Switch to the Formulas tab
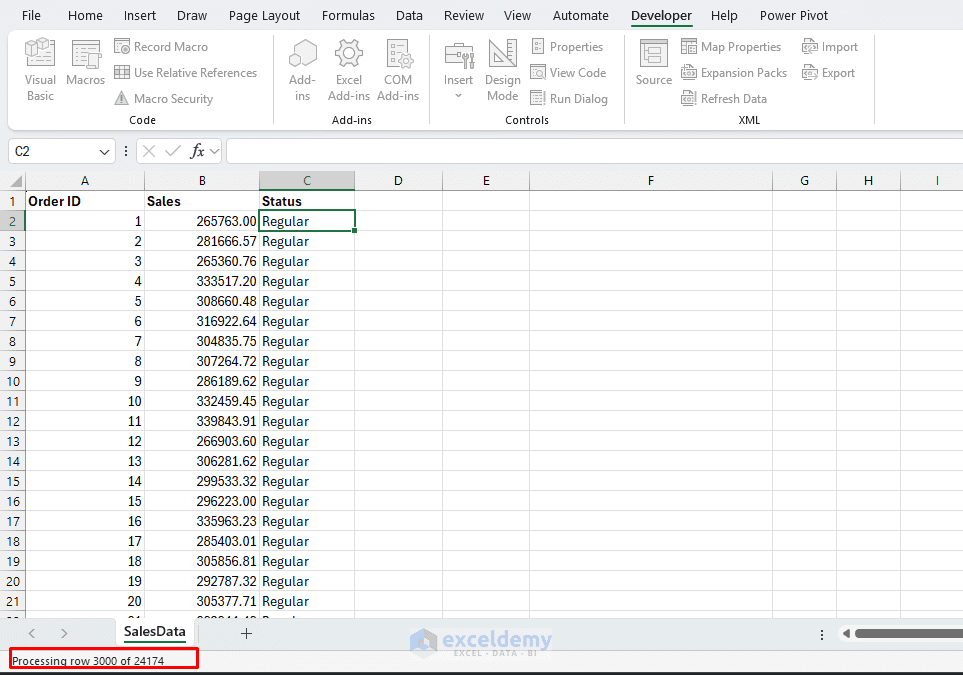The width and height of the screenshot is (963, 675). pos(348,15)
